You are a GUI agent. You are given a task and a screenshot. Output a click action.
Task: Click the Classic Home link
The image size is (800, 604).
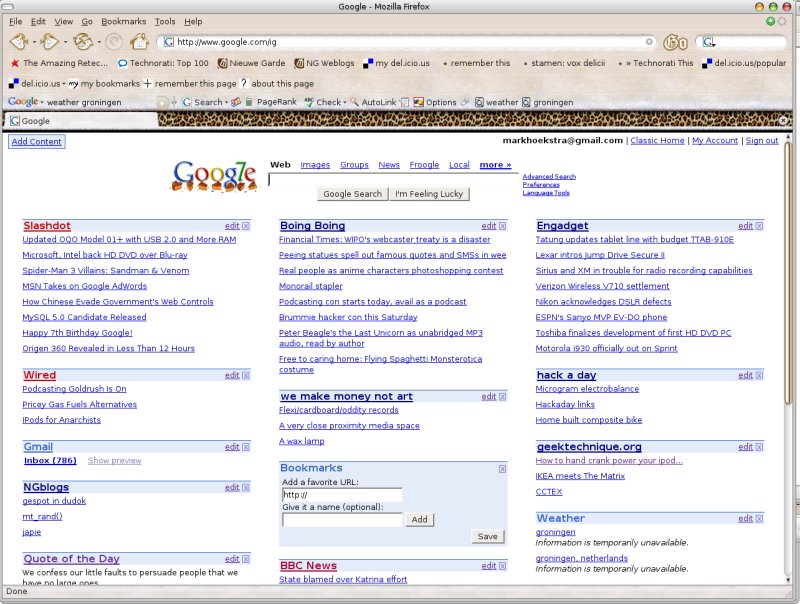tap(657, 140)
